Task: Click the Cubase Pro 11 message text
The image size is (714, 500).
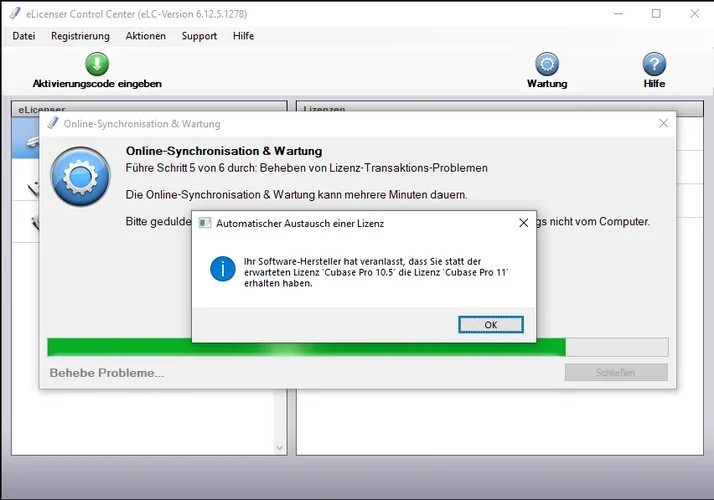Action: [x=376, y=272]
